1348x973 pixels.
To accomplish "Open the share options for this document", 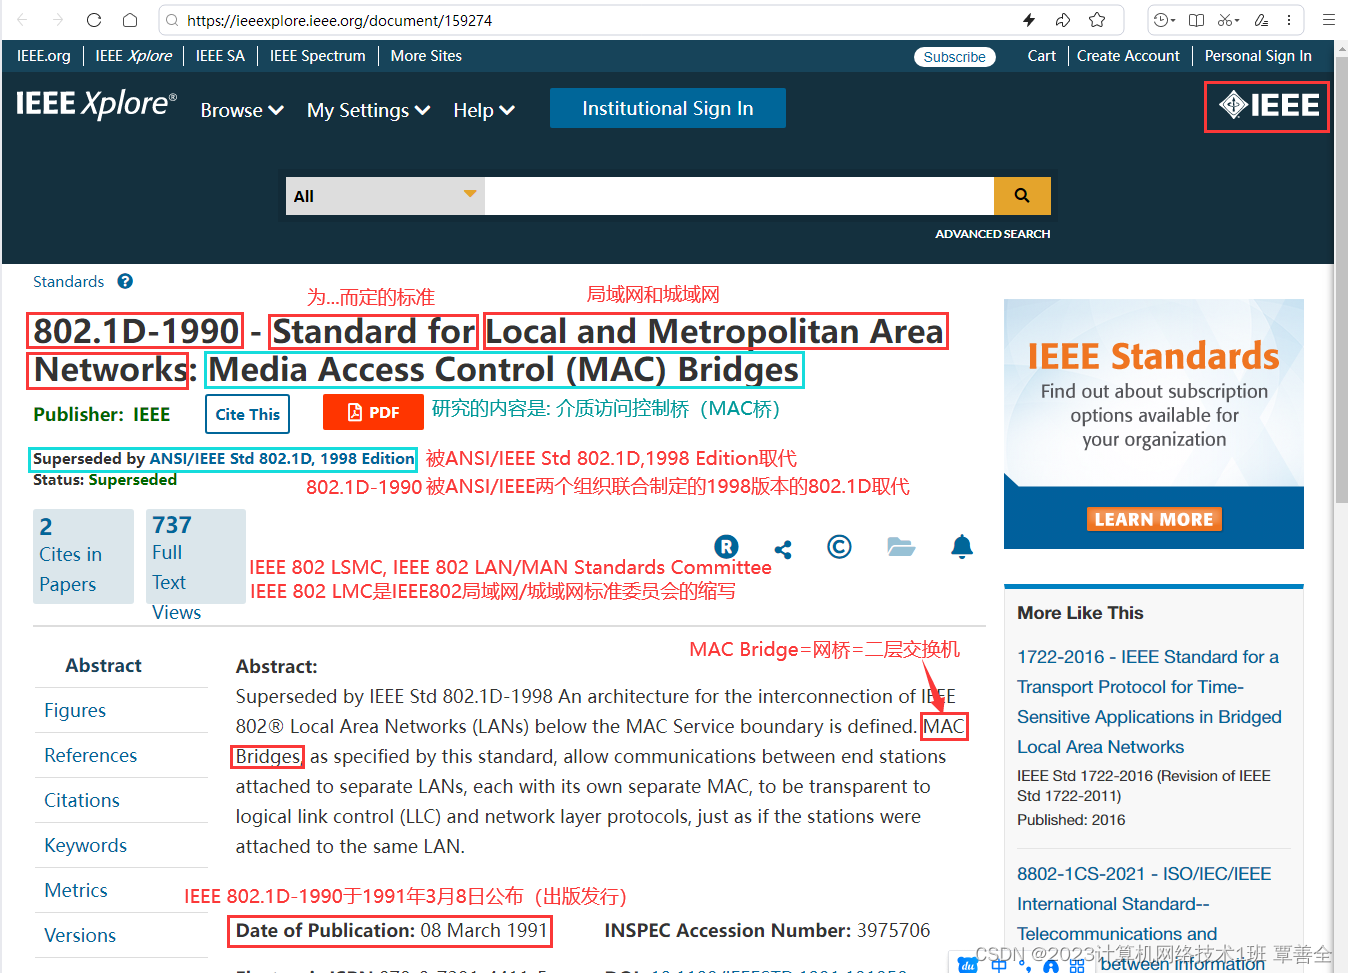I will coord(783,547).
